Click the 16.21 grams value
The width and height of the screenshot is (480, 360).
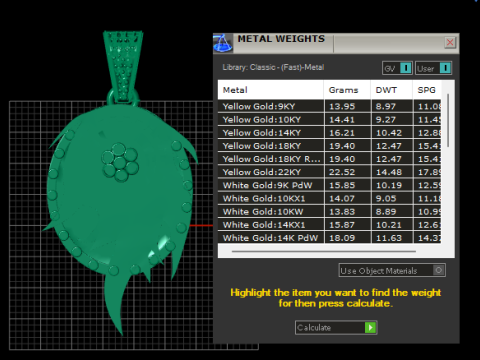342,133
